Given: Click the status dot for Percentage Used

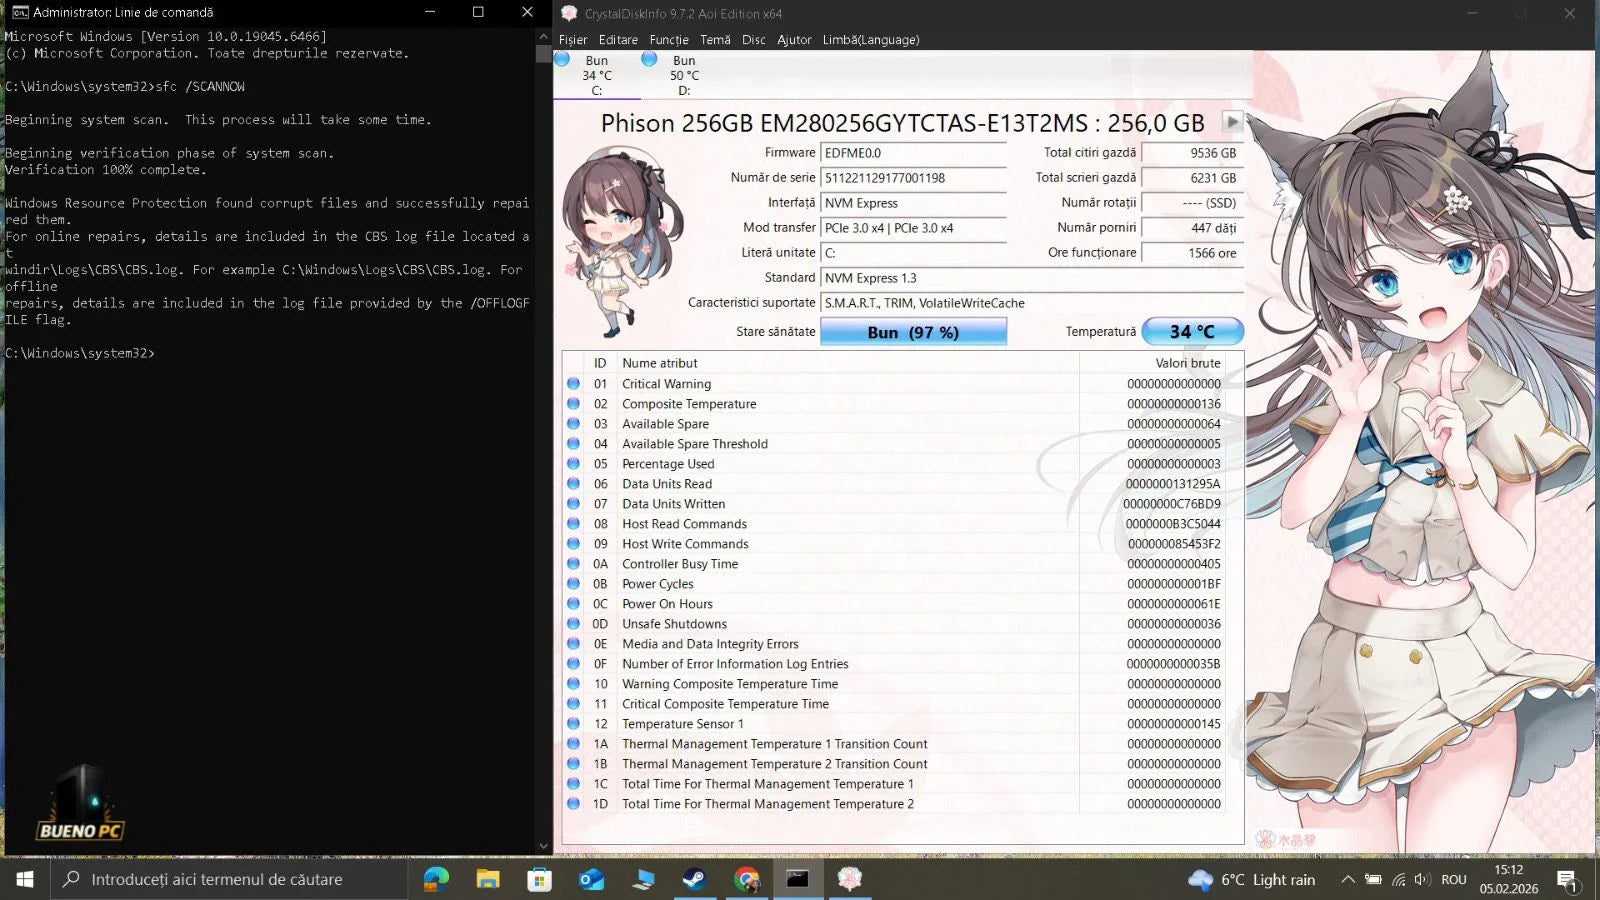Looking at the screenshot, I should tap(573, 463).
